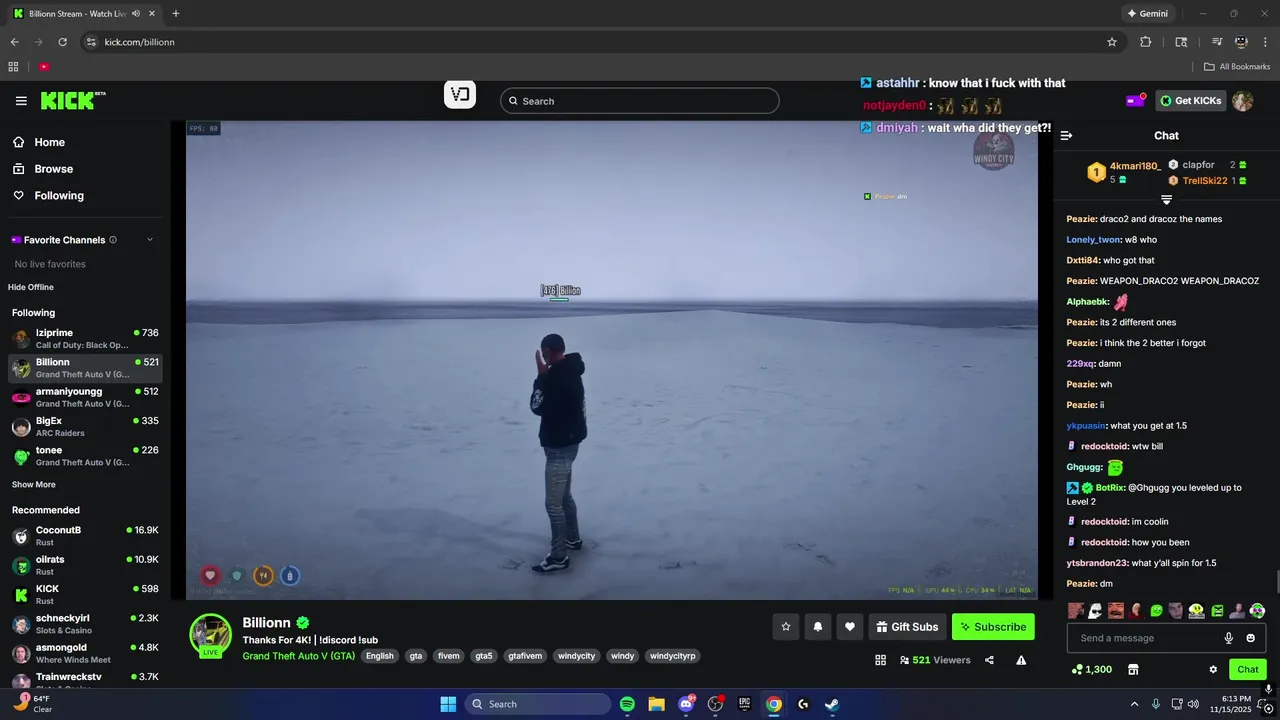Open Following in the sidebar
This screenshot has height=720, width=1280.
pos(85,196)
